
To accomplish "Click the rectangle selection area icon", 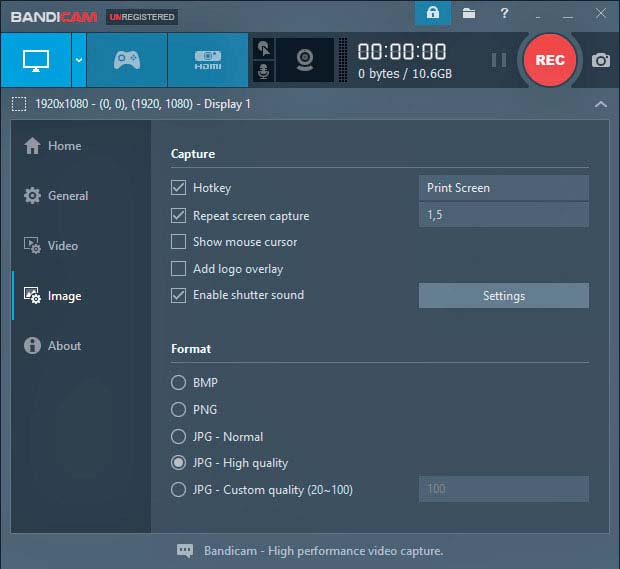I will 19,104.
